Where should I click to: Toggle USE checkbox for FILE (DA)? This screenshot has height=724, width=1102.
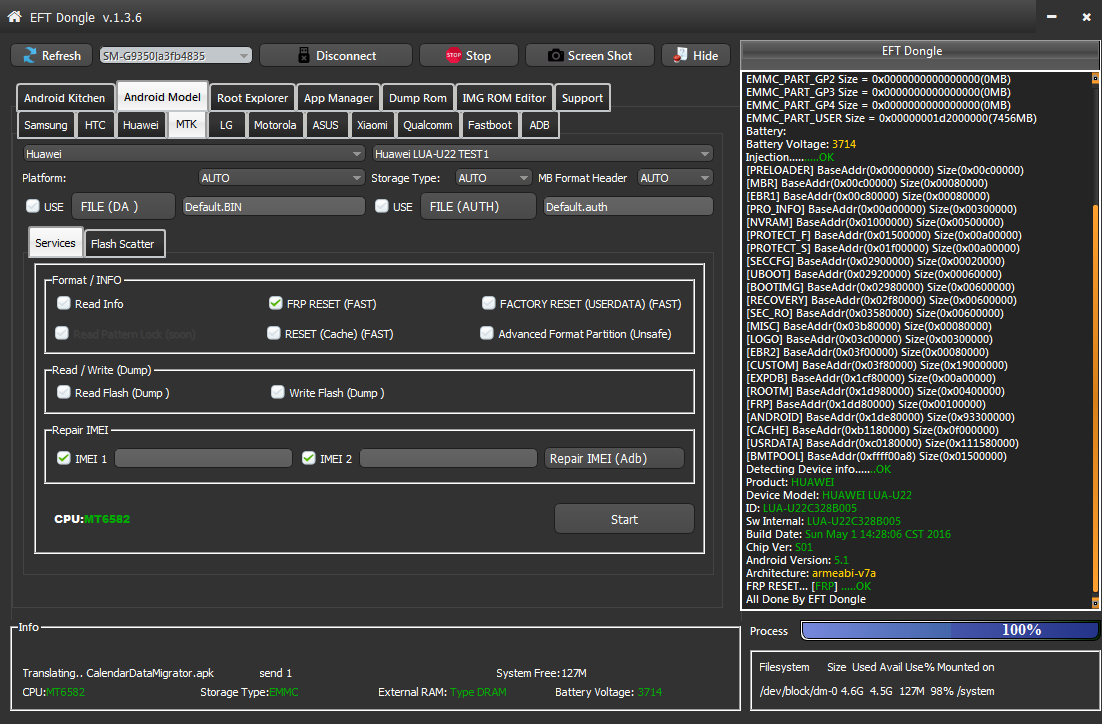point(33,206)
